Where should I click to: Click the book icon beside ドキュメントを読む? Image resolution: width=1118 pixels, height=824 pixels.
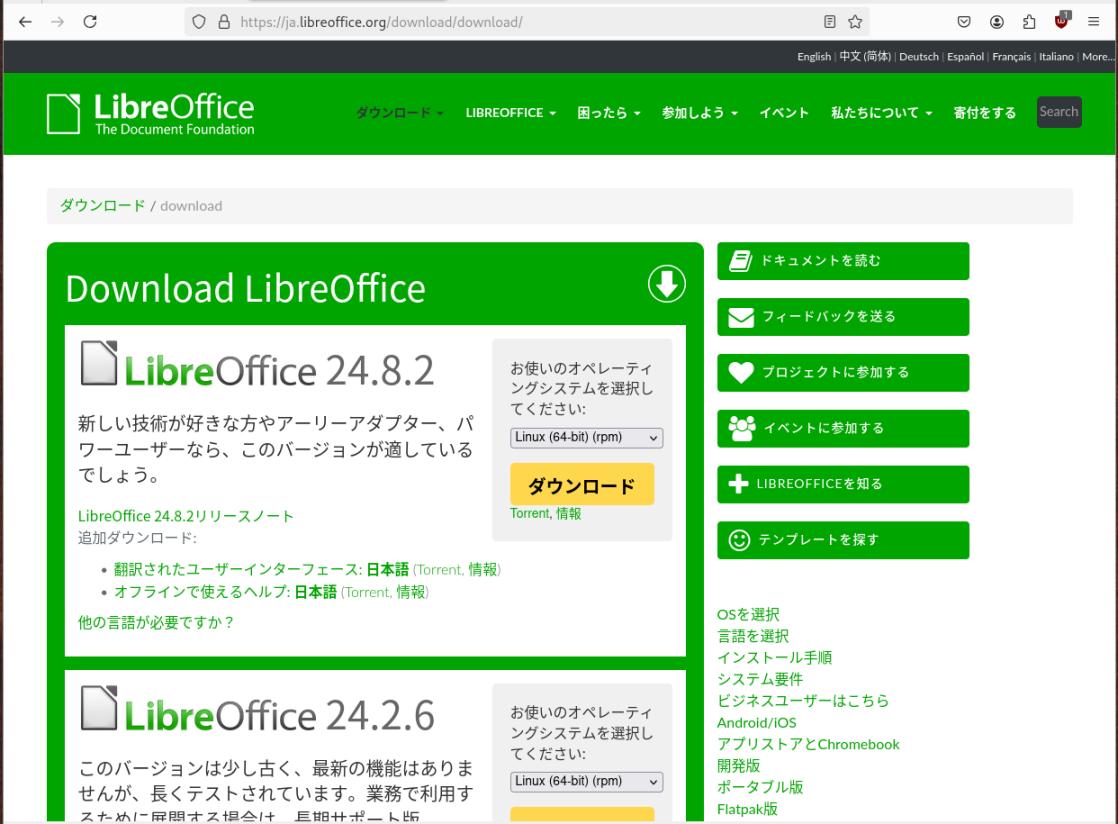click(740, 261)
